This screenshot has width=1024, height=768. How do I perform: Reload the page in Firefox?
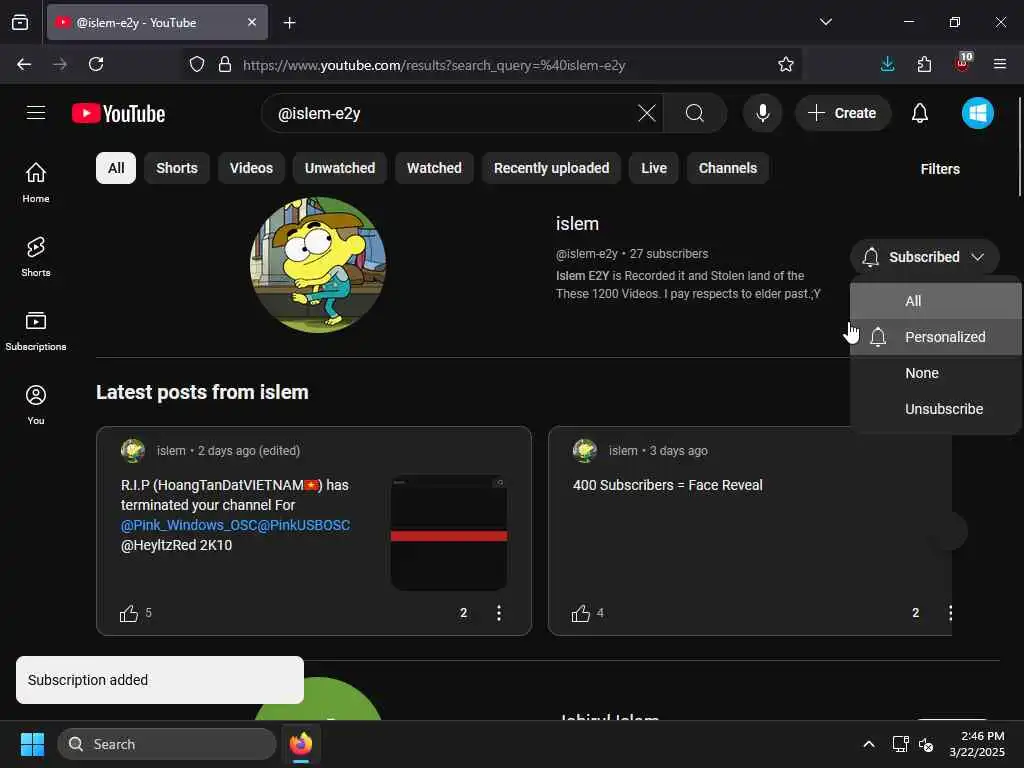[96, 64]
